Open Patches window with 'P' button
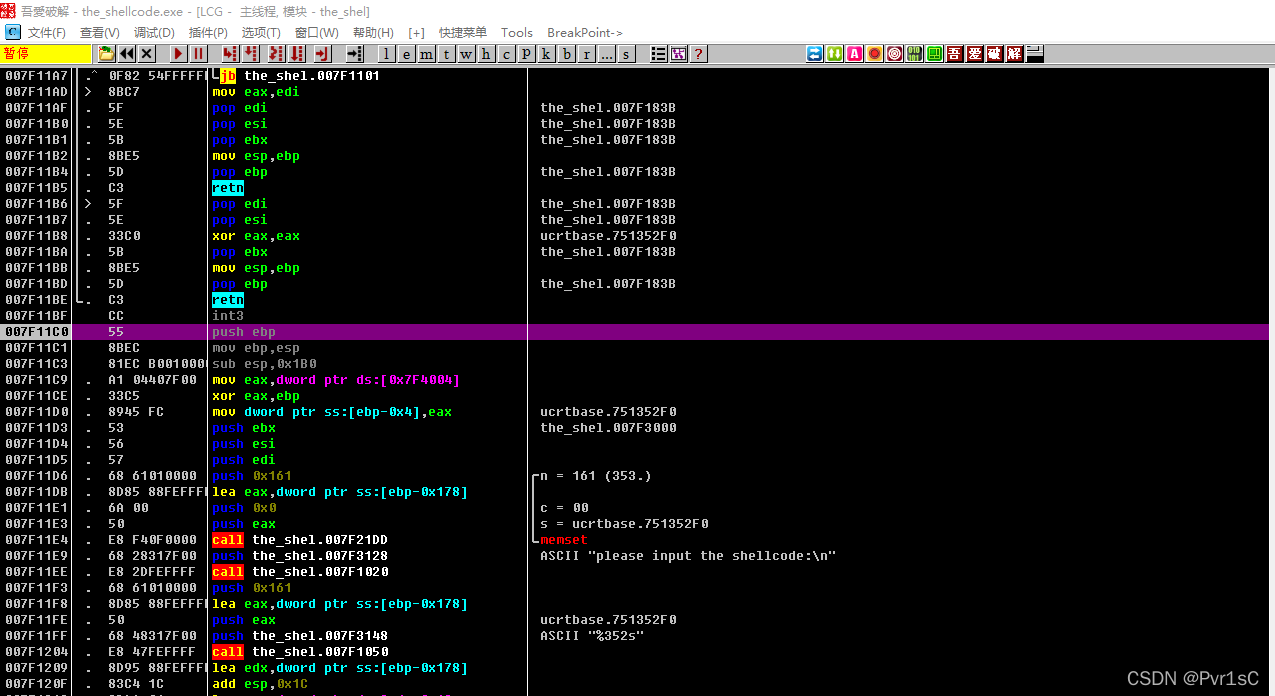Image resolution: width=1275 pixels, height=696 pixels. click(527, 54)
